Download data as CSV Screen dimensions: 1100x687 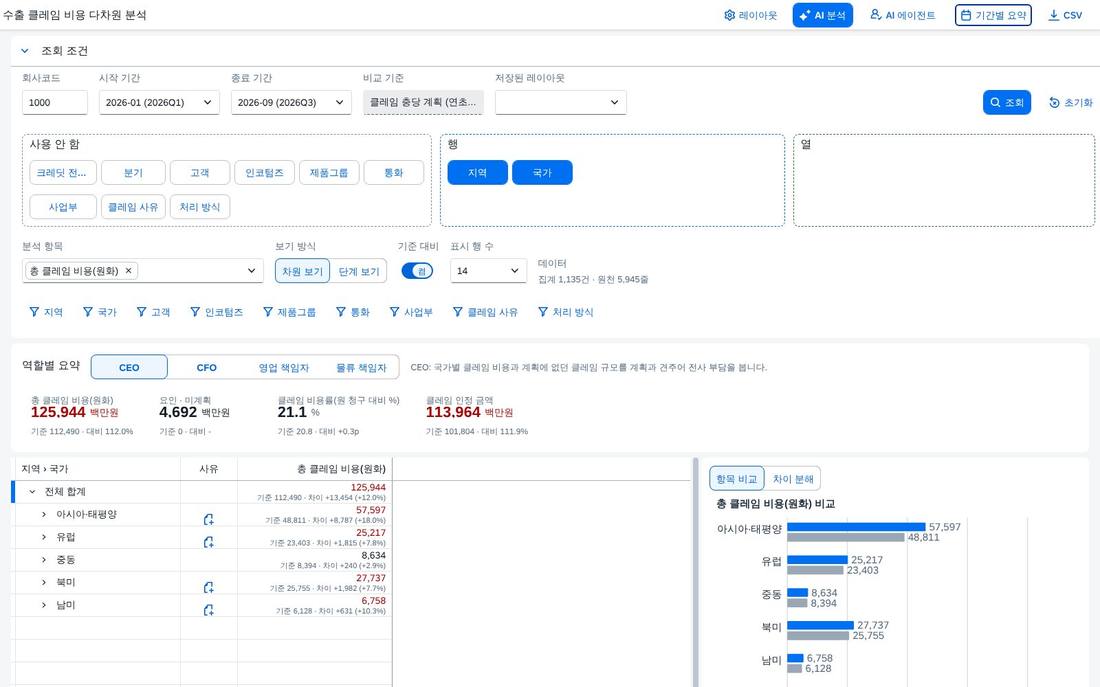(x=1065, y=15)
